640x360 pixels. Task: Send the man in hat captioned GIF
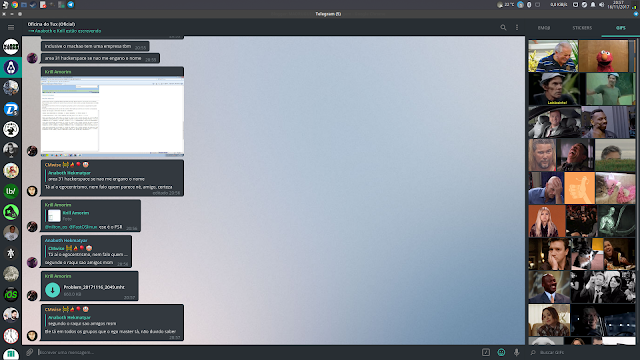pyautogui.click(x=553, y=89)
